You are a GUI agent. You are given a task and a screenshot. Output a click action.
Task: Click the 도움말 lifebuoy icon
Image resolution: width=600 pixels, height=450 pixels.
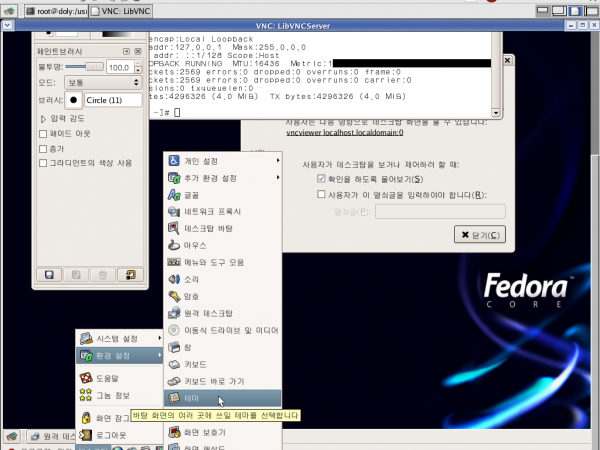click(x=86, y=378)
